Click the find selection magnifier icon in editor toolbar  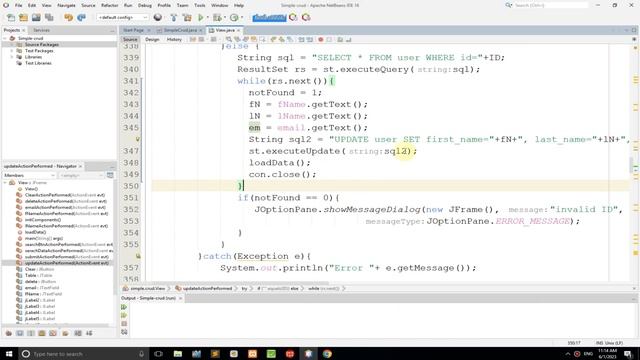(229, 40)
